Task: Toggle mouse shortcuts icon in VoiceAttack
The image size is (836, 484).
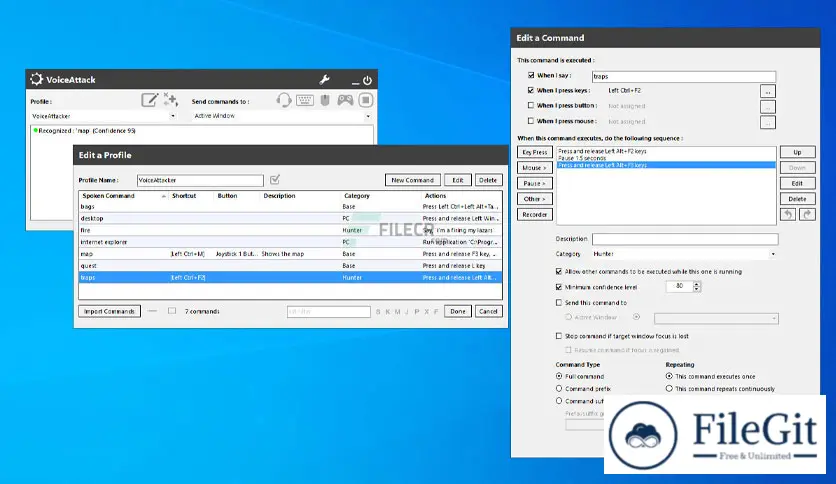Action: point(325,100)
